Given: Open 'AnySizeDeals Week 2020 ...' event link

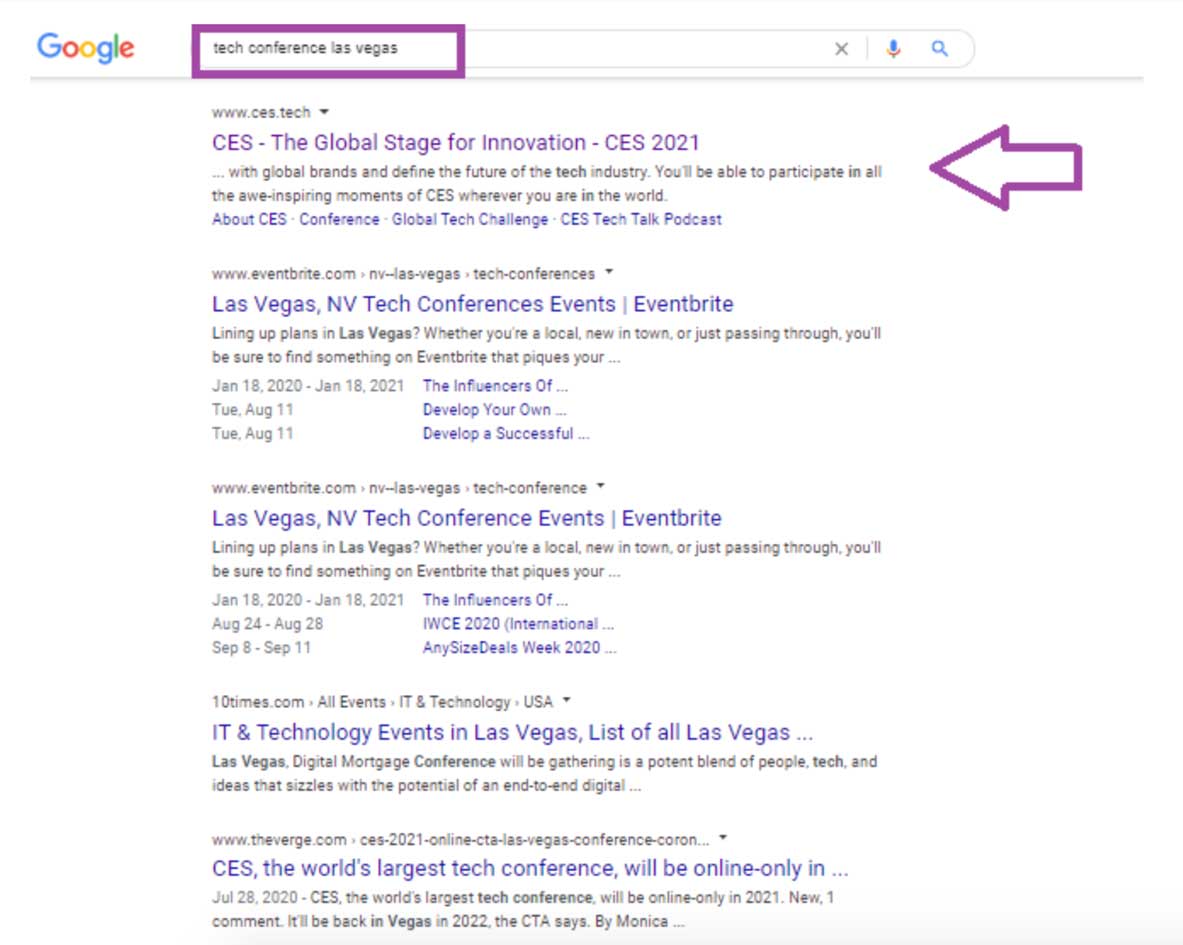Looking at the screenshot, I should coord(519,648).
